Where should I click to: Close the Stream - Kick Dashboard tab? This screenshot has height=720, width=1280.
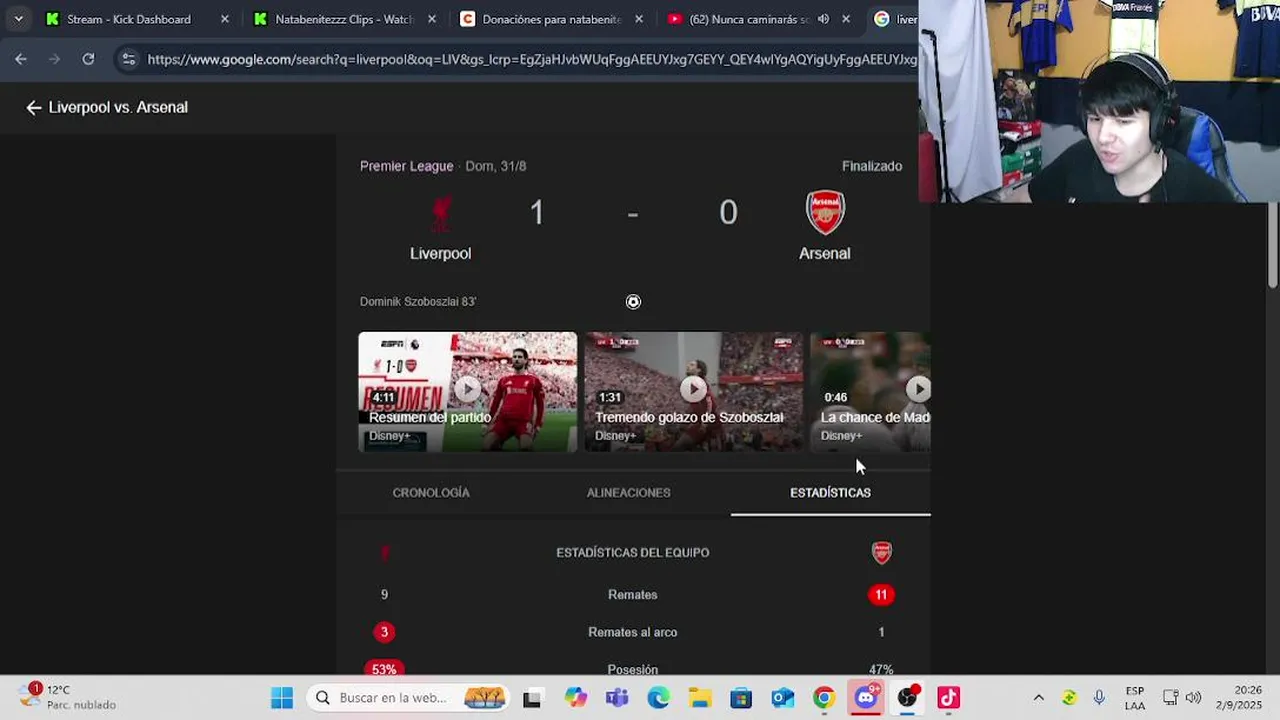click(224, 19)
